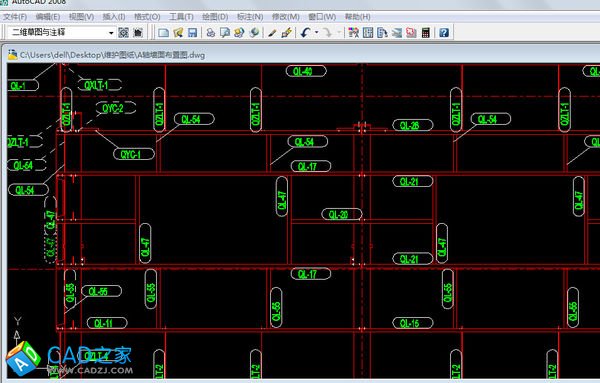The height and width of the screenshot is (383, 600).
Task: Open Help question mark icon
Action: click(444, 33)
